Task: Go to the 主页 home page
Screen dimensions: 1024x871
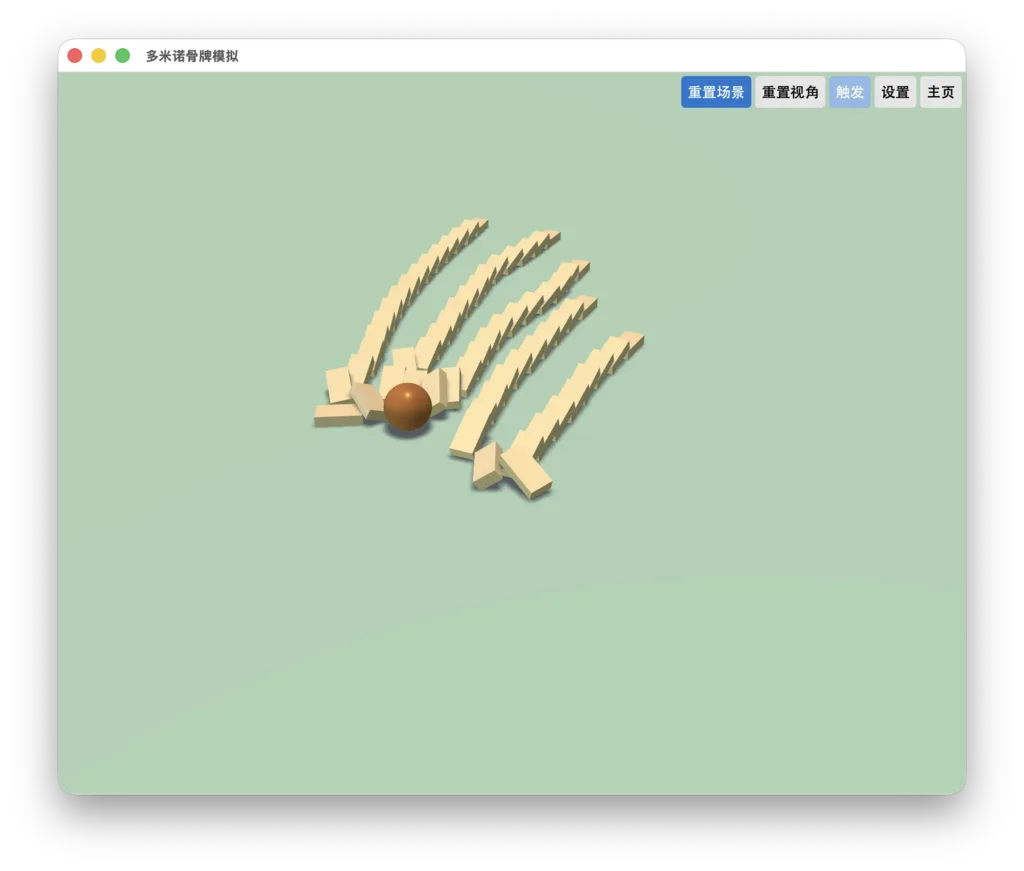Action: [940, 92]
